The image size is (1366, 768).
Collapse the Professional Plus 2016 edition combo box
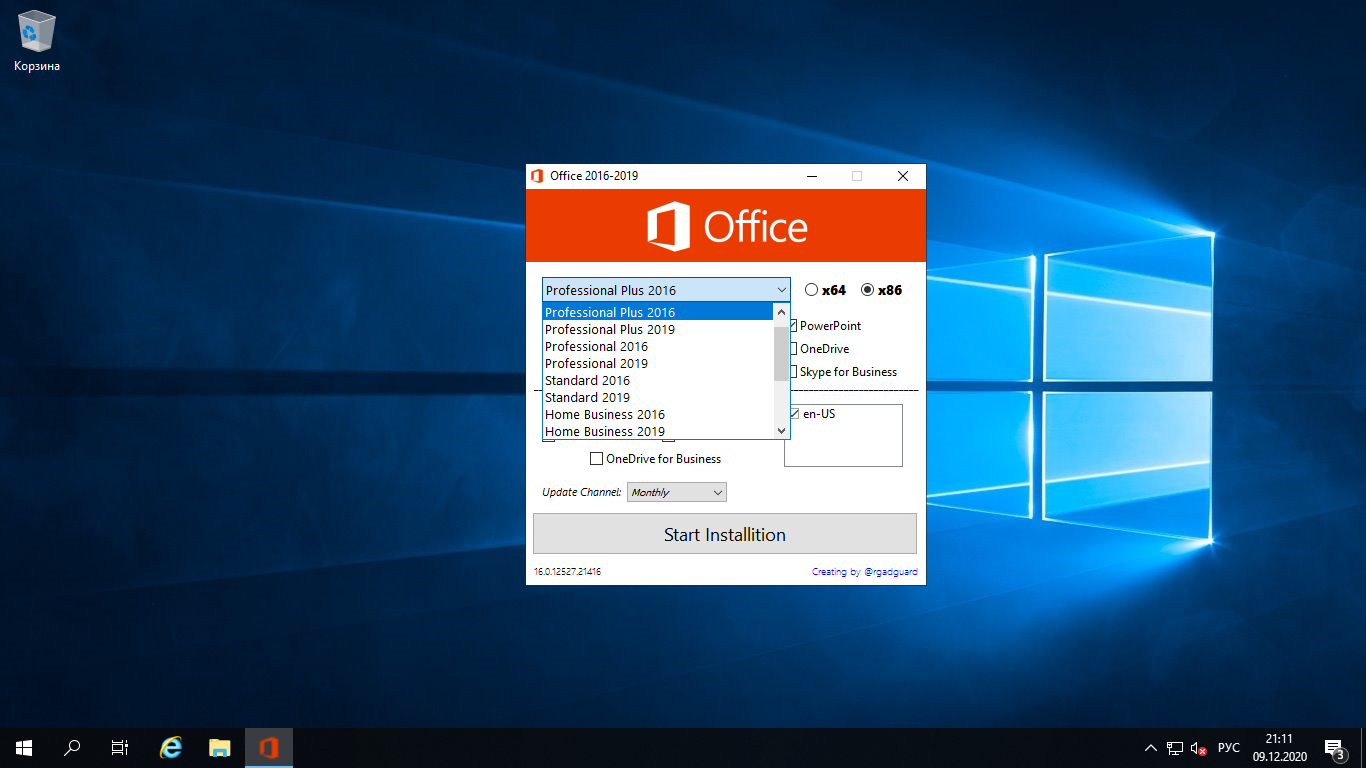point(666,290)
